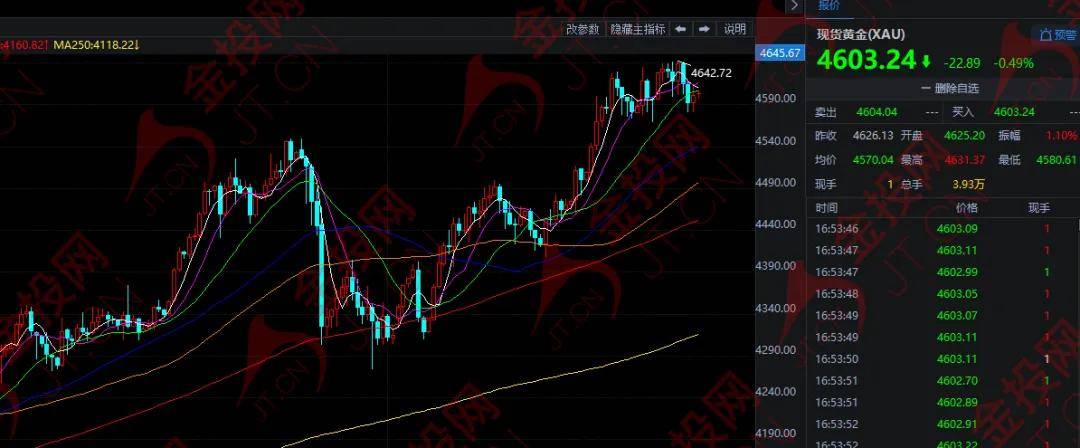Click the tick price 4602.70
The image size is (1080, 448).
pyautogui.click(x=957, y=380)
